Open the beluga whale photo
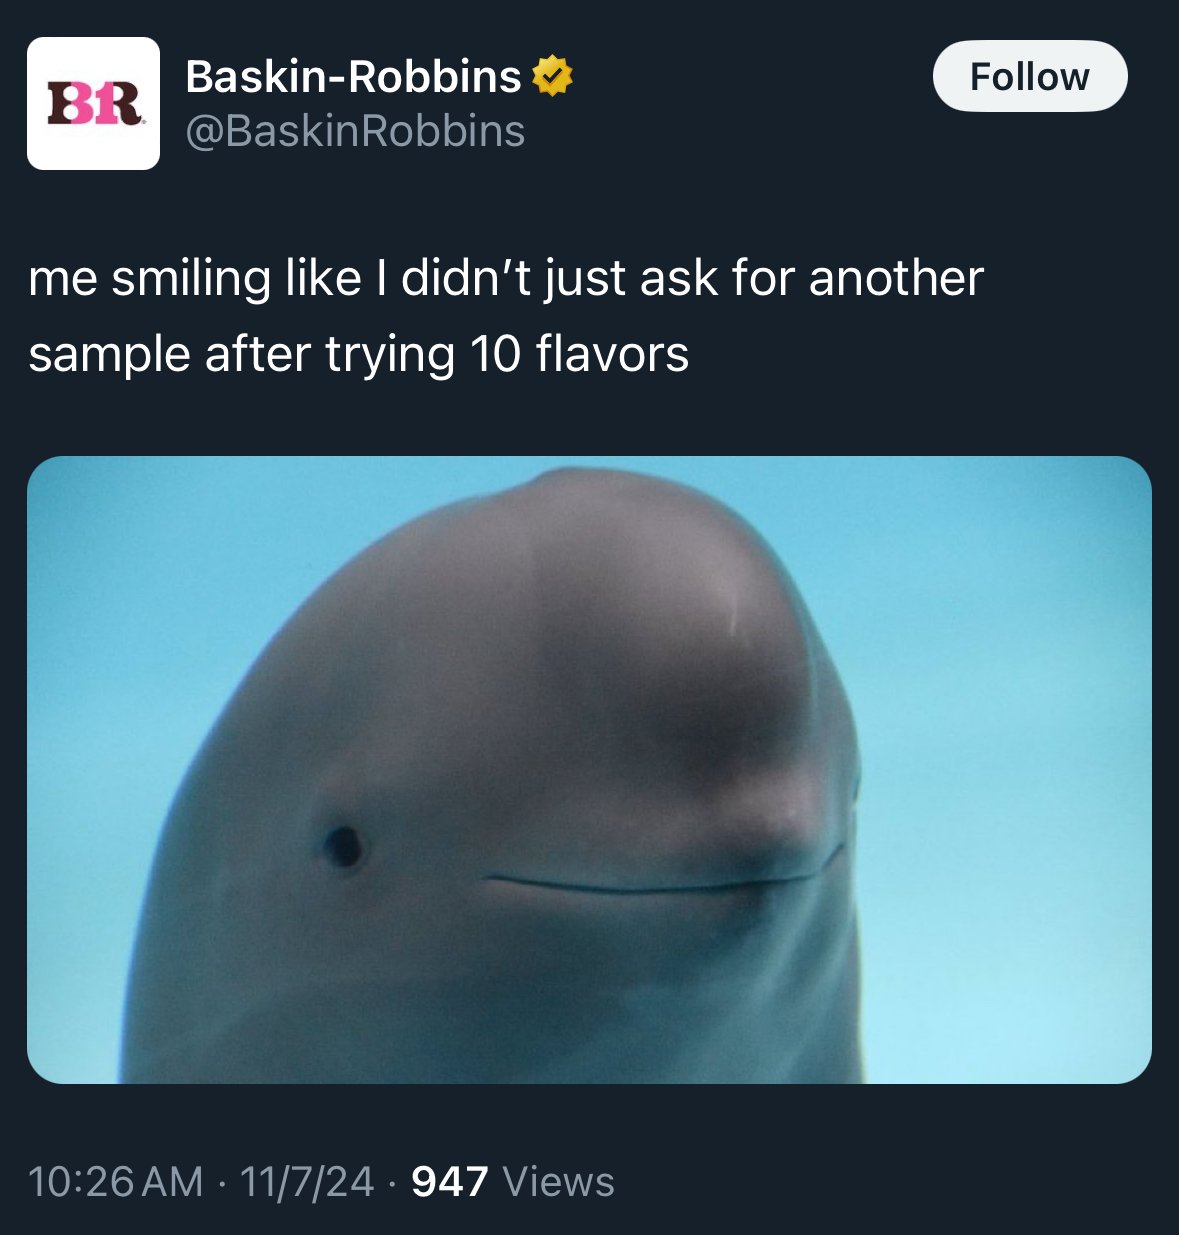This screenshot has width=1179, height=1235. pos(589,769)
